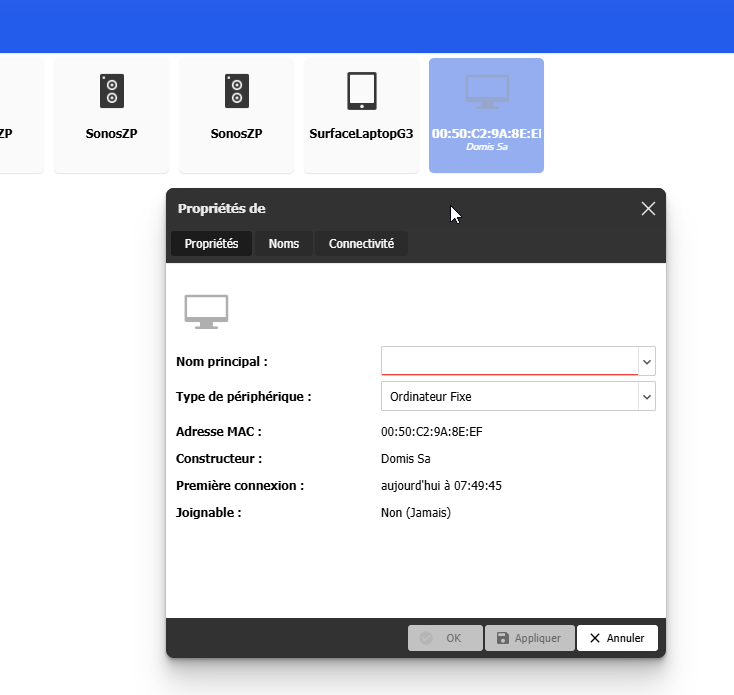Click the Propriétés de title bar text

click(221, 208)
